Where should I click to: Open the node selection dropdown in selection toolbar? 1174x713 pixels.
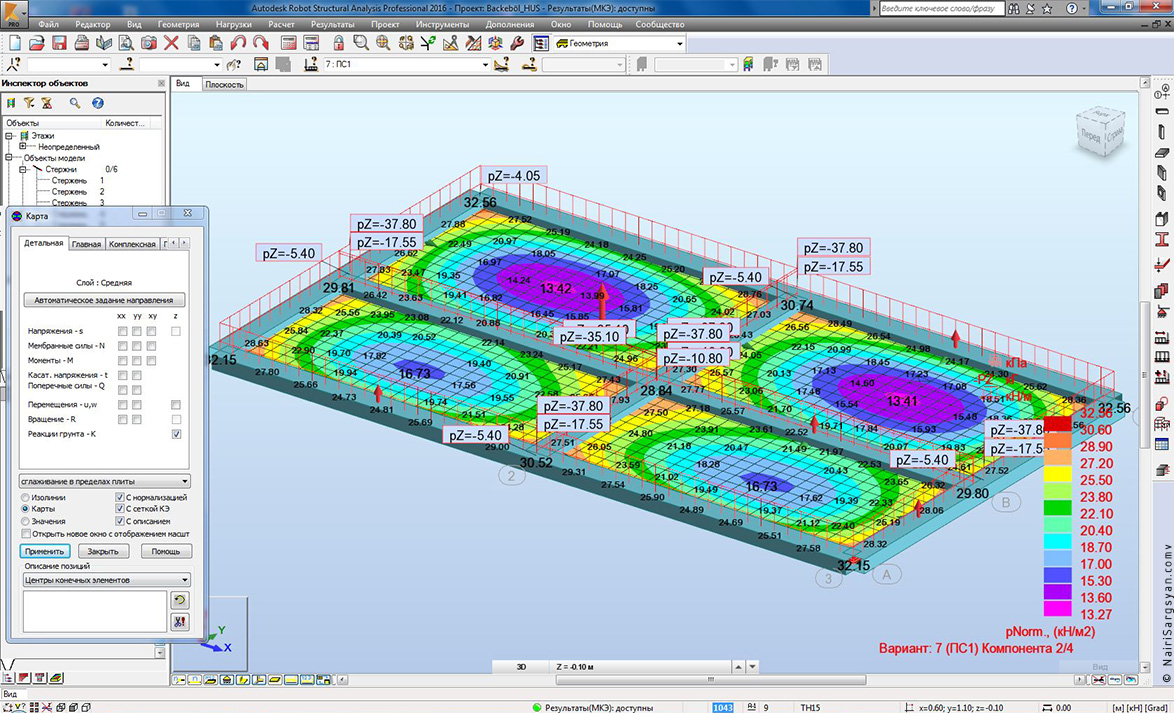(105, 65)
